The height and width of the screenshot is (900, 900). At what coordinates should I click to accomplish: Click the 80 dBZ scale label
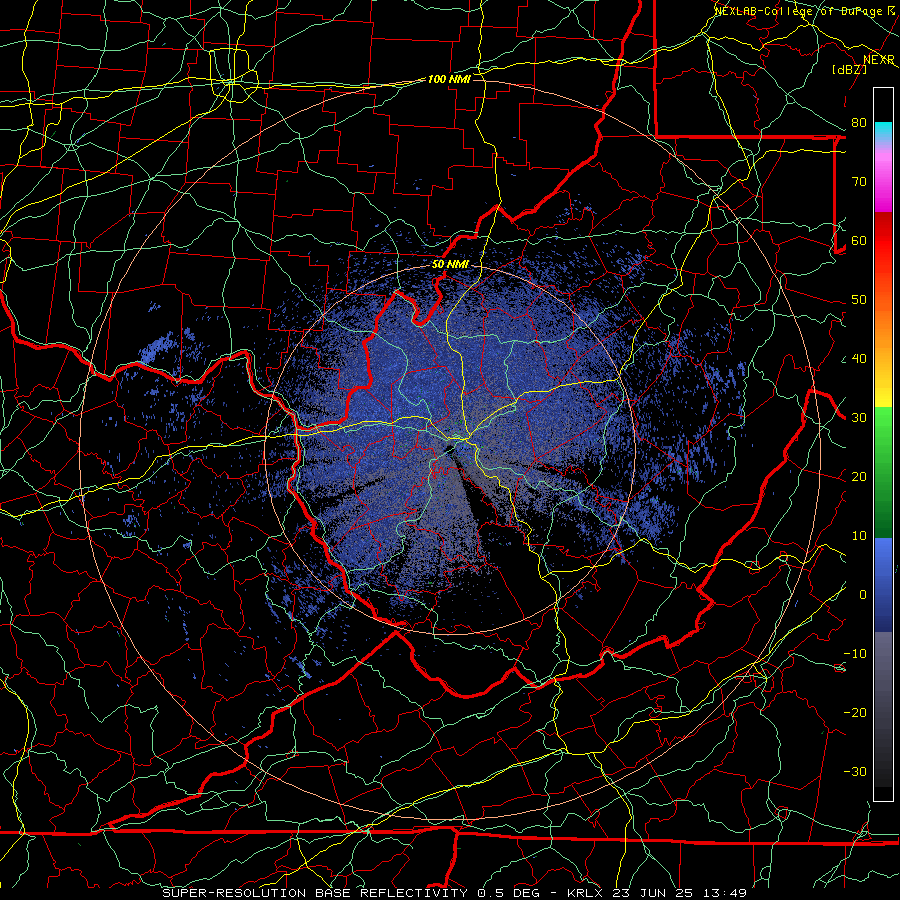[x=859, y=122]
